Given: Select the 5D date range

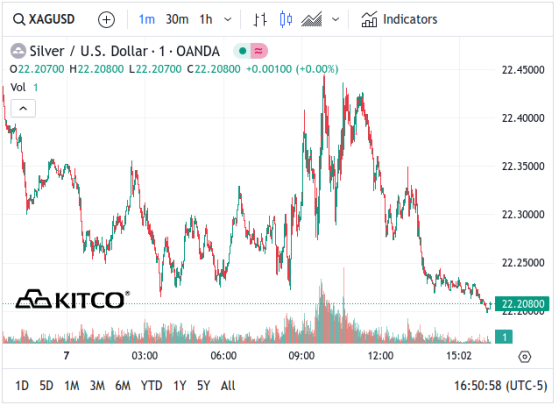Looking at the screenshot, I should pos(46,386).
